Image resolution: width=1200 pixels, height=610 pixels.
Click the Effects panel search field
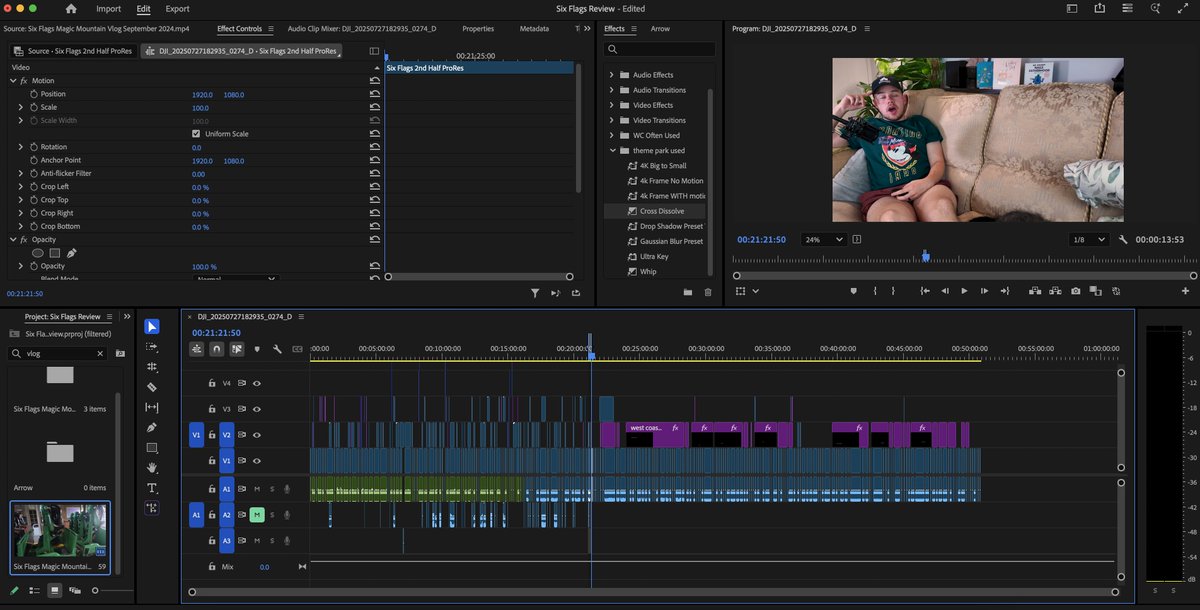pyautogui.click(x=660, y=49)
